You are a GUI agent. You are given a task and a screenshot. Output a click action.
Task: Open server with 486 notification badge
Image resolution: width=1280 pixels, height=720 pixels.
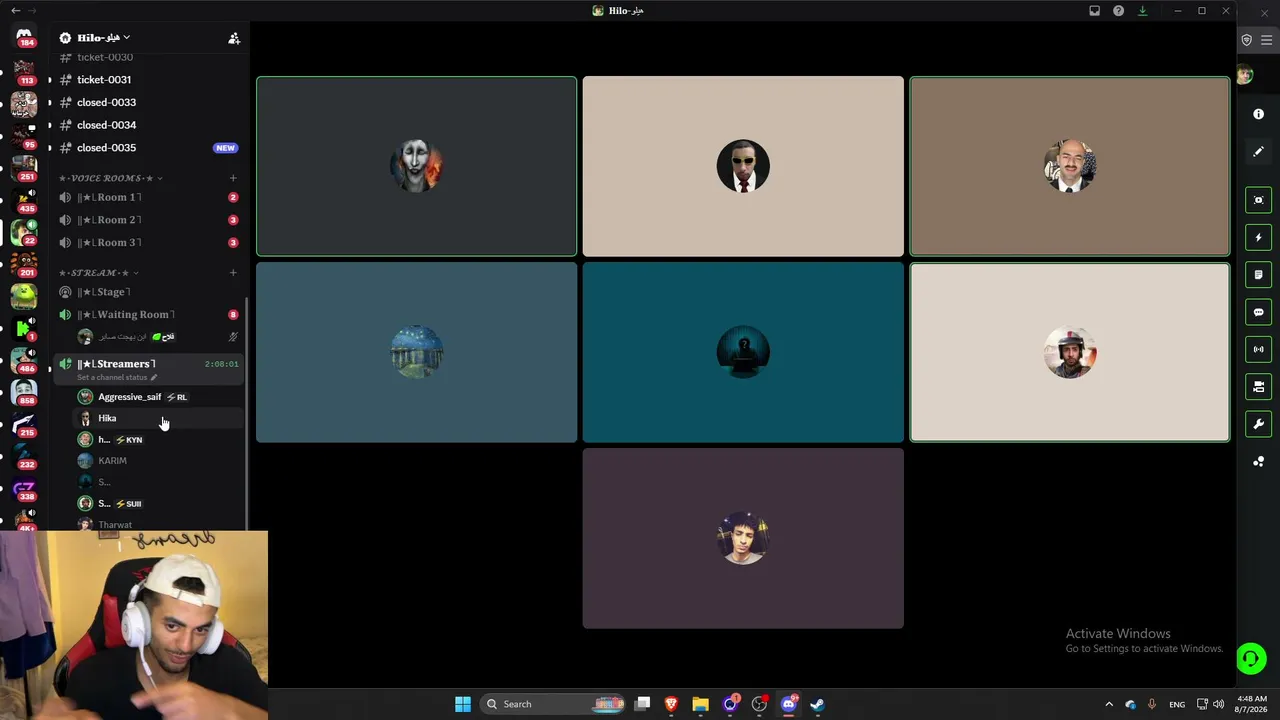click(x=24, y=360)
